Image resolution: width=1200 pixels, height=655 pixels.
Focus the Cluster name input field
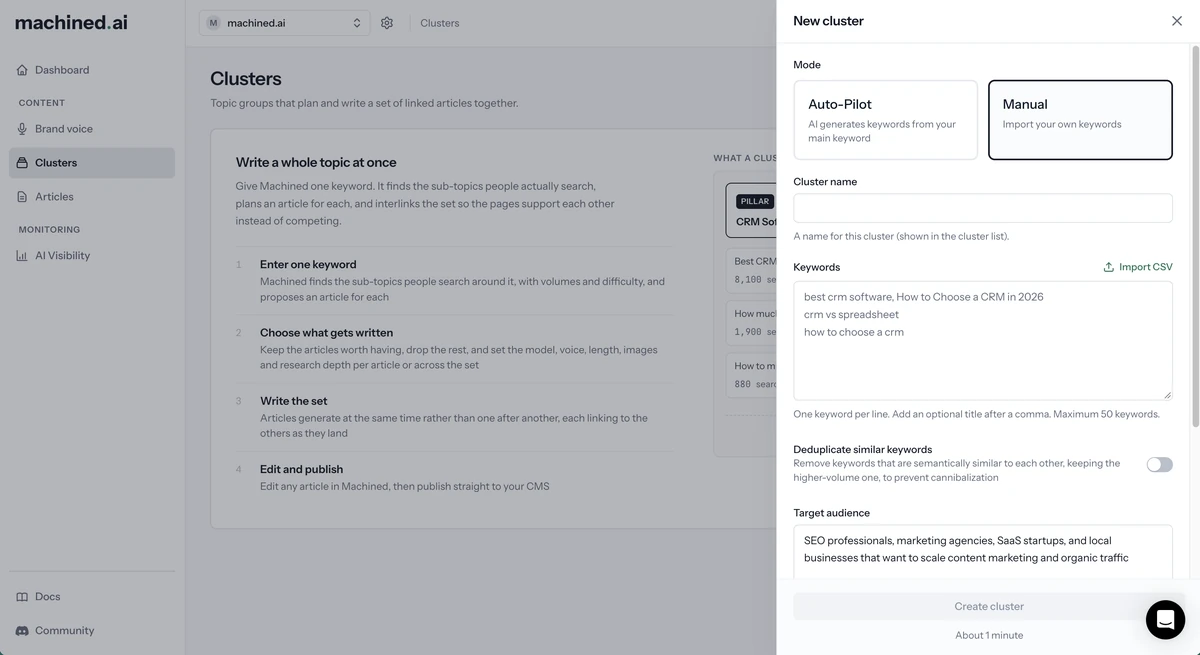[983, 208]
